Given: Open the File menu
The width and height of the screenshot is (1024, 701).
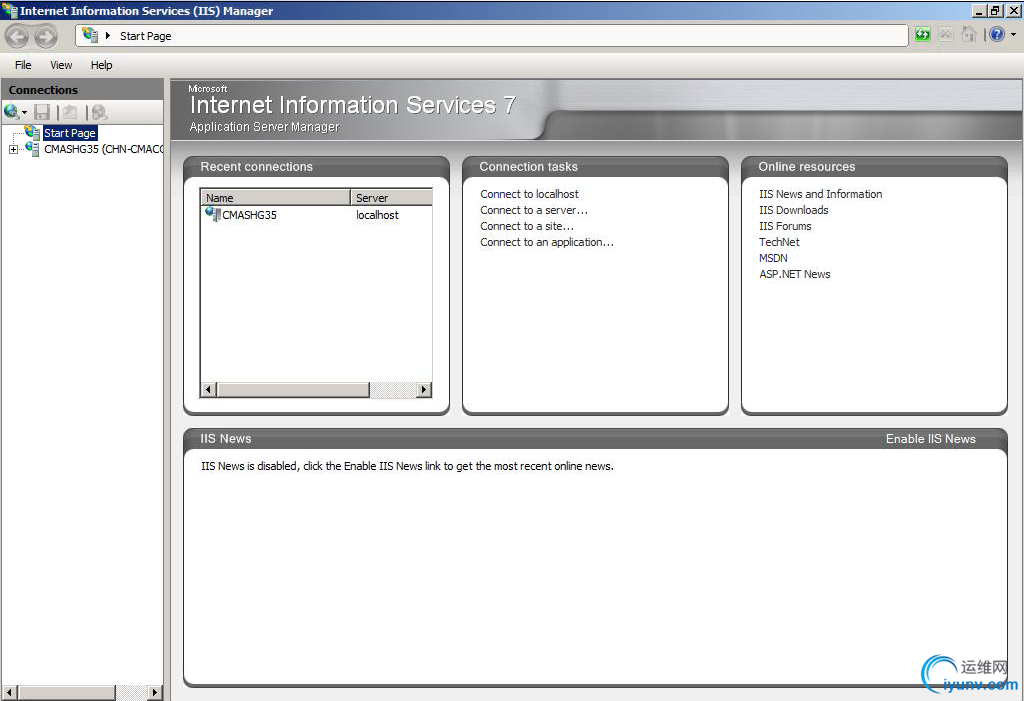Looking at the screenshot, I should (x=23, y=65).
